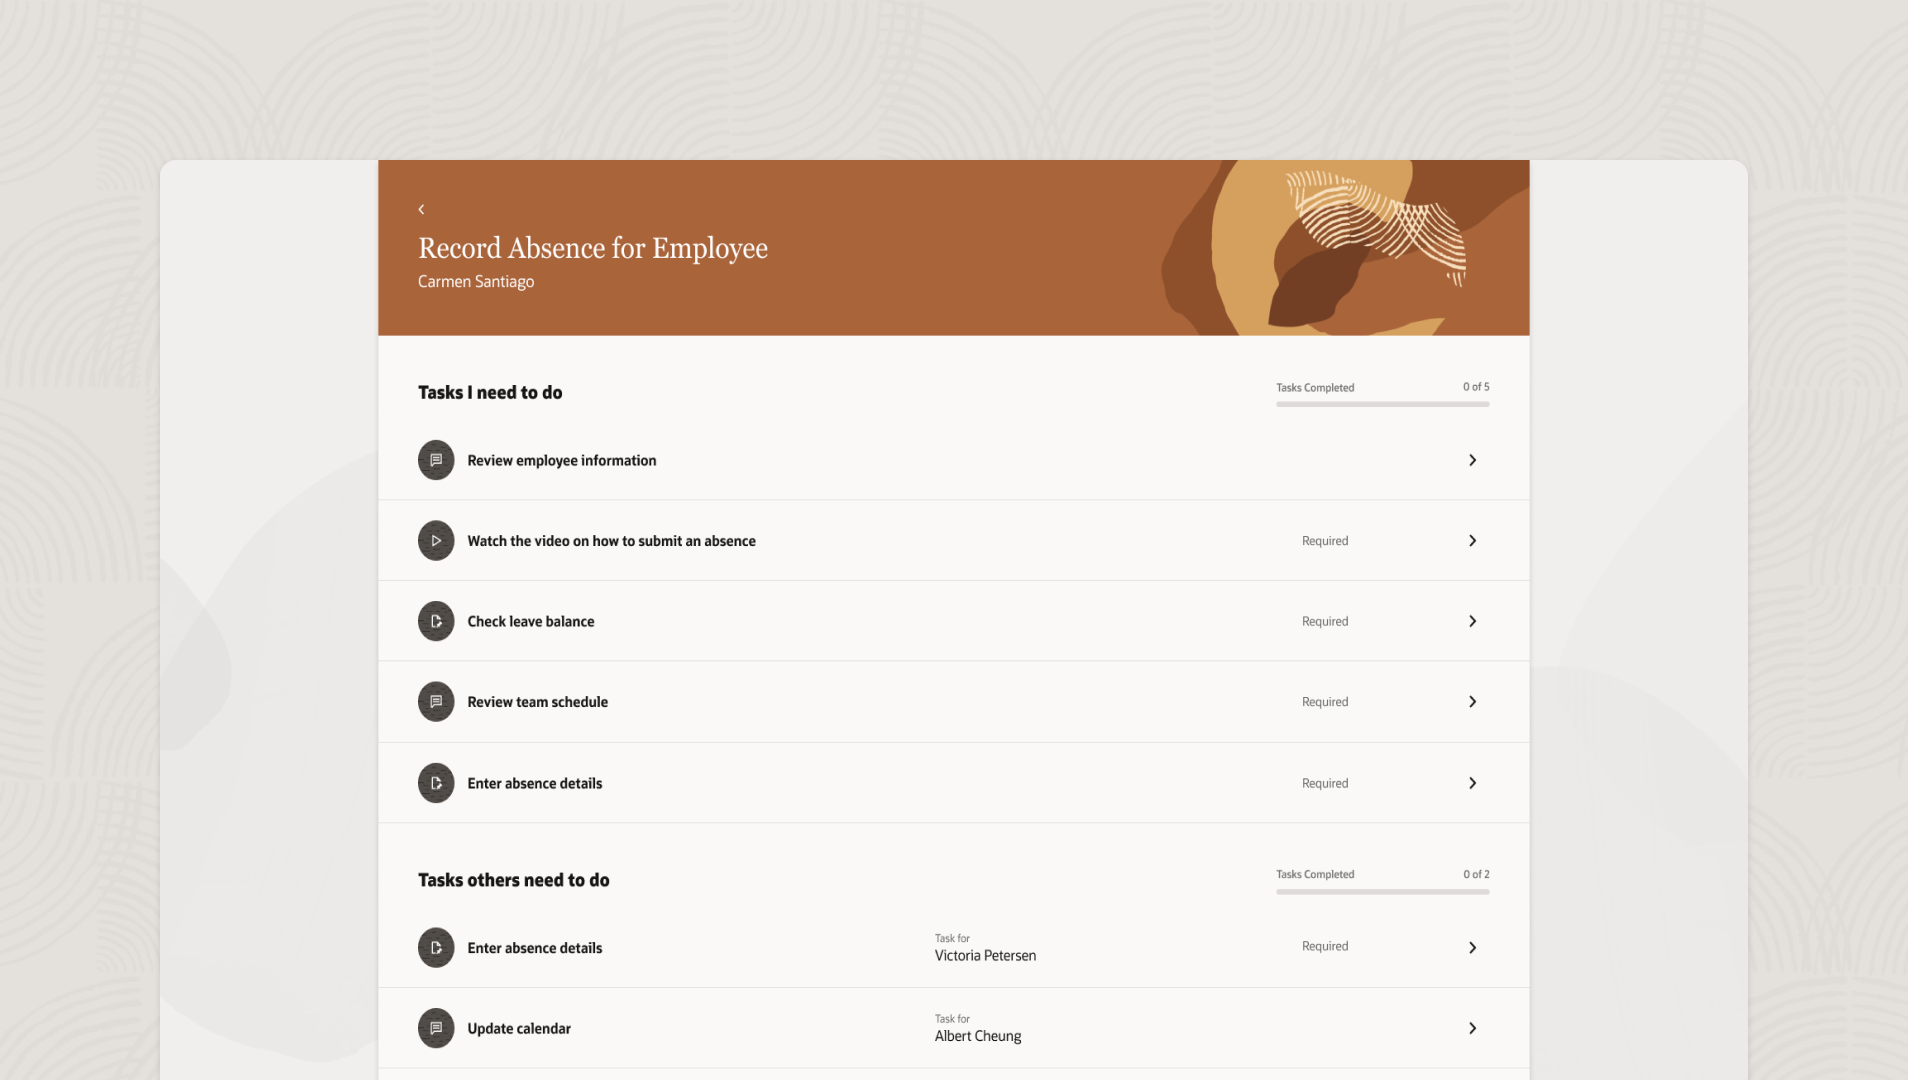Open my Enter absence details task chevron
1908x1080 pixels.
coord(1472,783)
